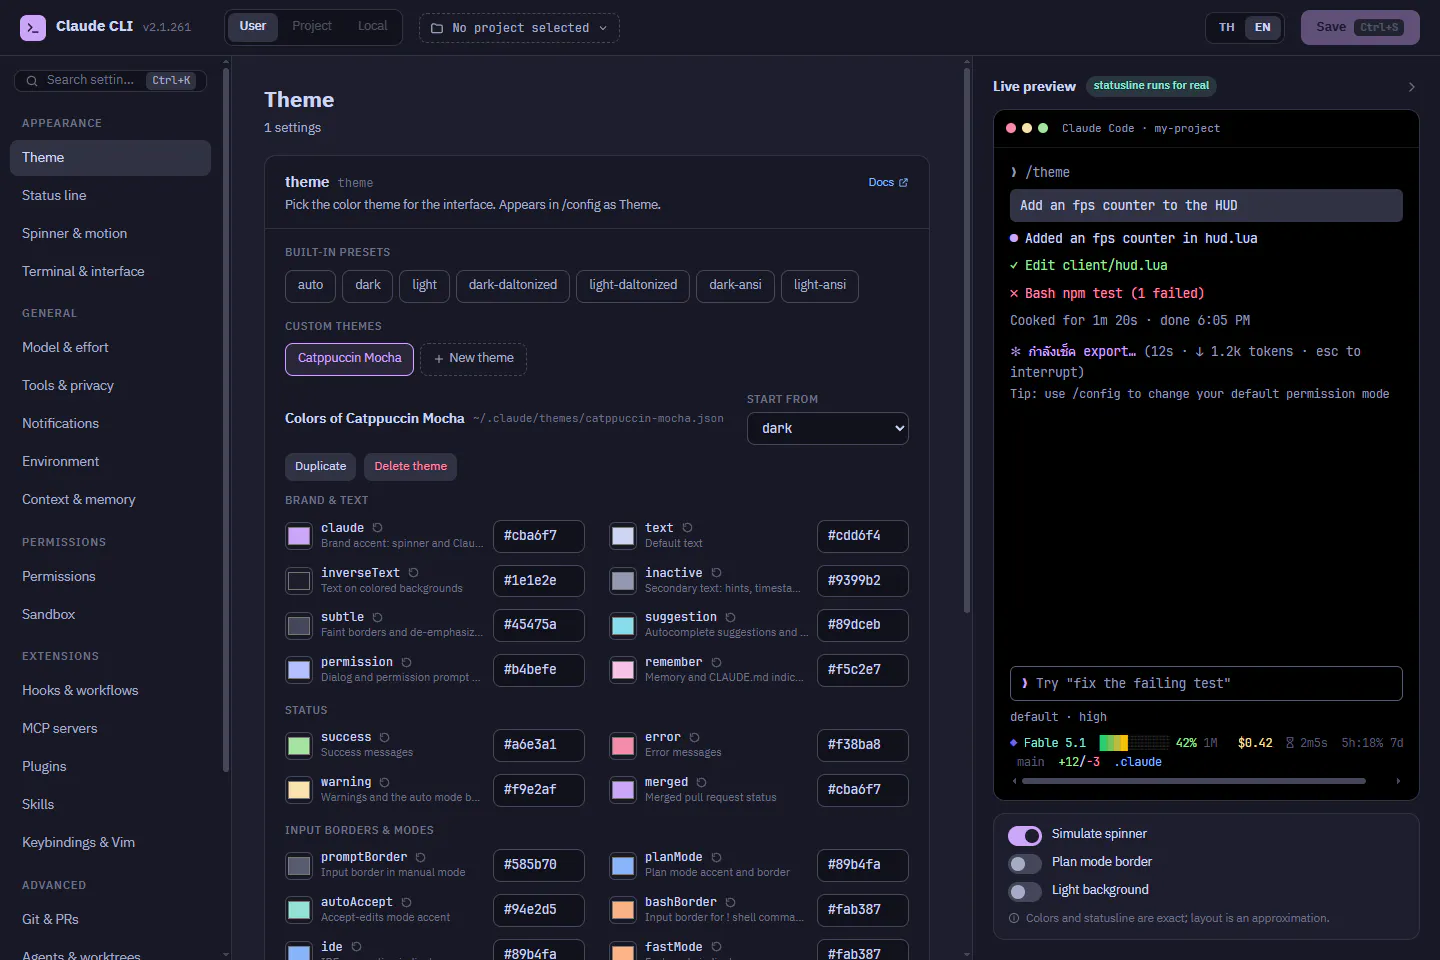The height and width of the screenshot is (960, 1440).
Task: Collapse the Live preview panel chevron
Action: (x=1411, y=87)
